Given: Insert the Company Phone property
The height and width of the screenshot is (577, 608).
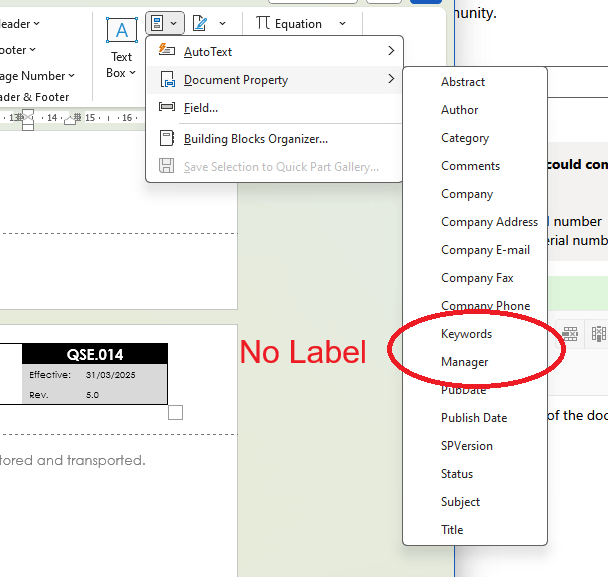Looking at the screenshot, I should click(475, 306).
